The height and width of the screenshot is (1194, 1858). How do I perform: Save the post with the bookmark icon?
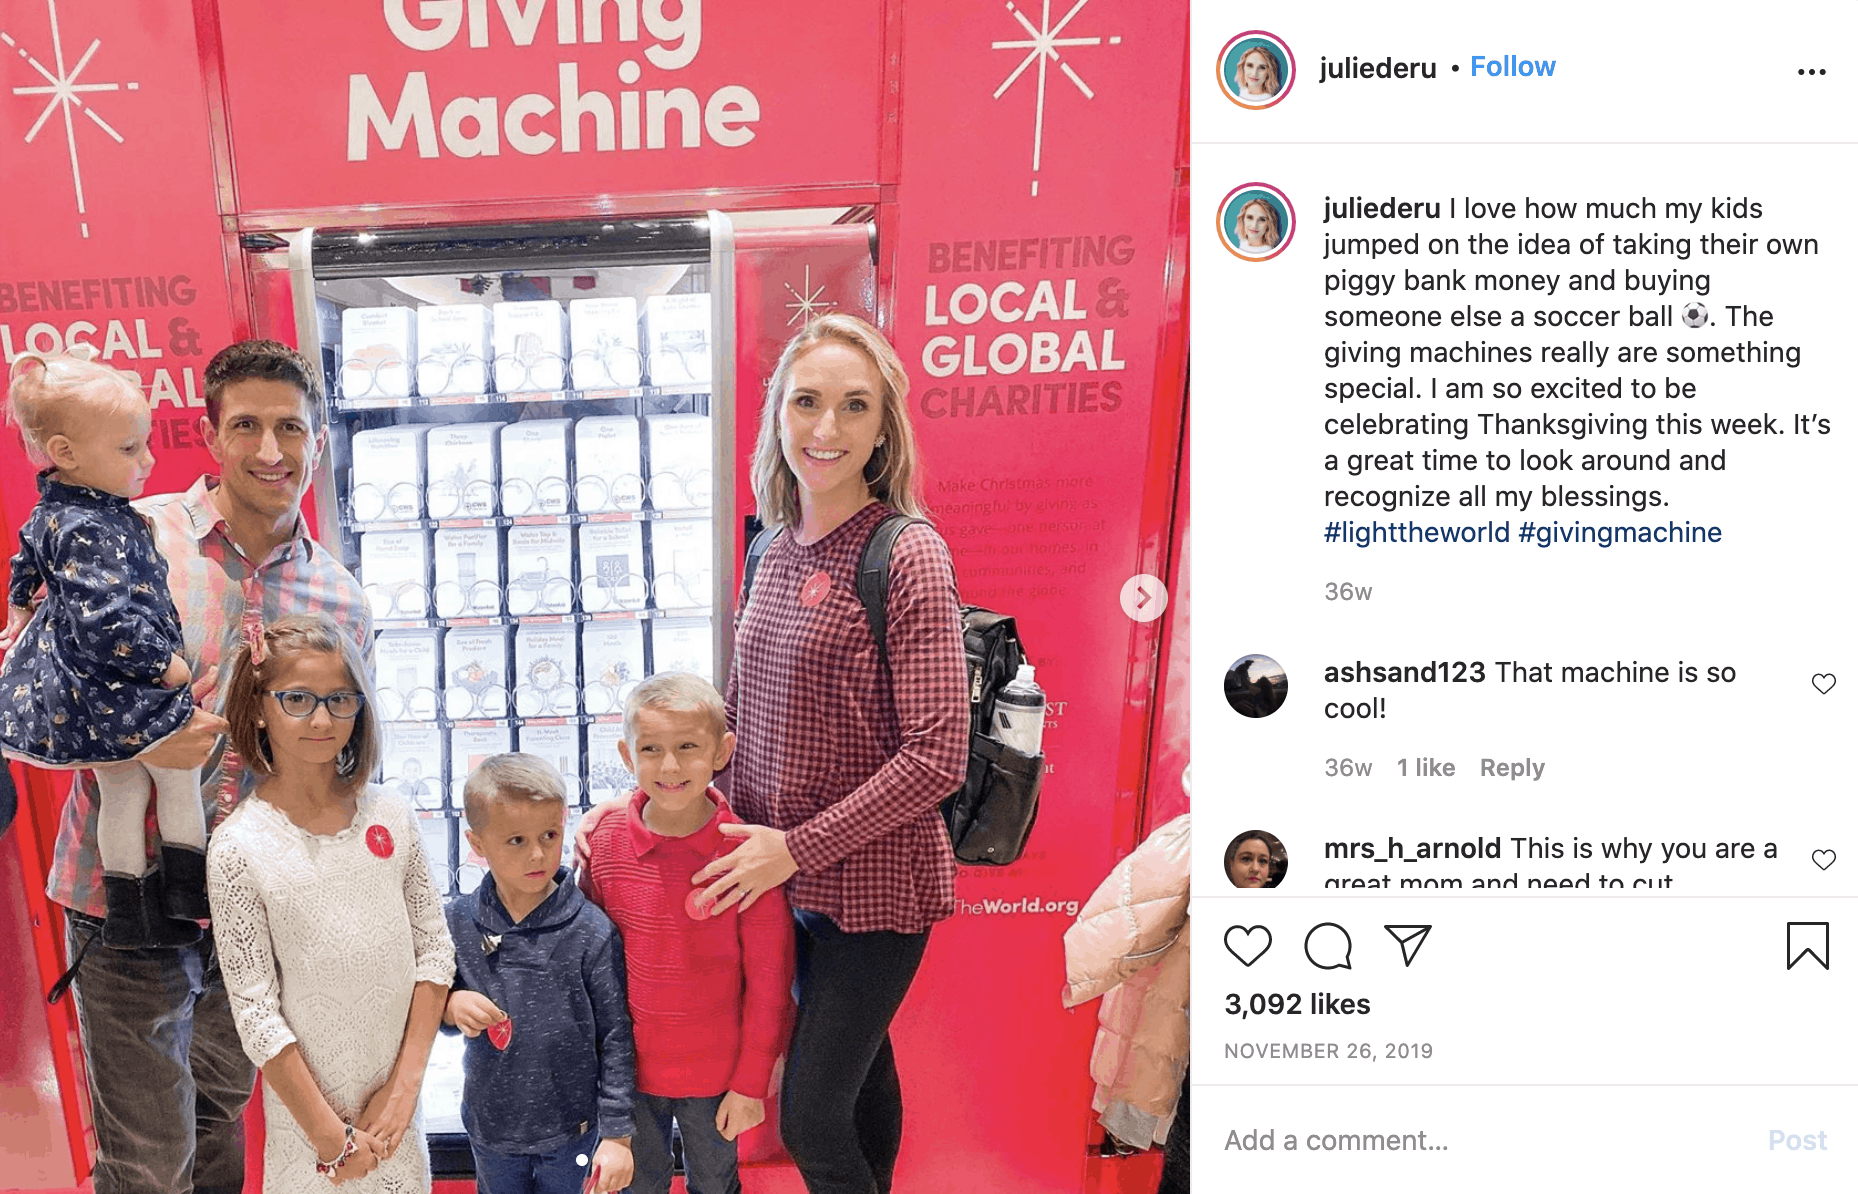(1807, 946)
